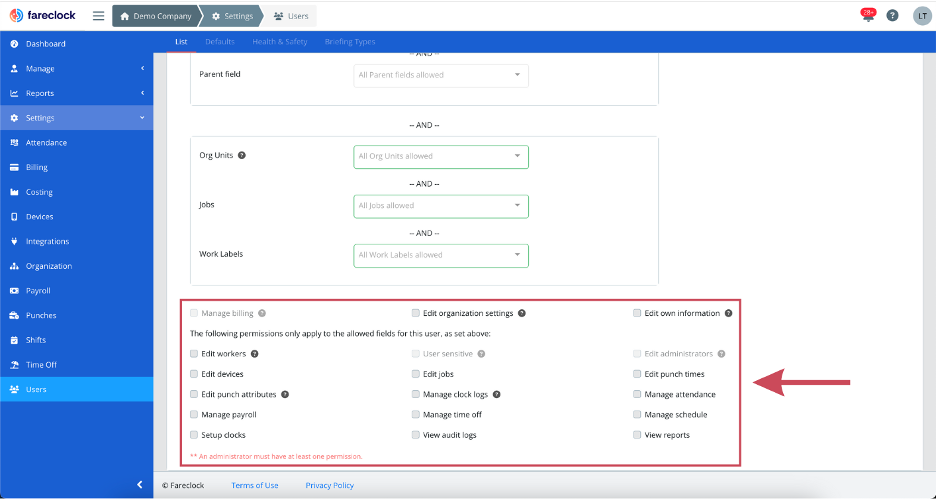Click the Attendance icon in sidebar
This screenshot has width=936, height=500.
tap(14, 143)
